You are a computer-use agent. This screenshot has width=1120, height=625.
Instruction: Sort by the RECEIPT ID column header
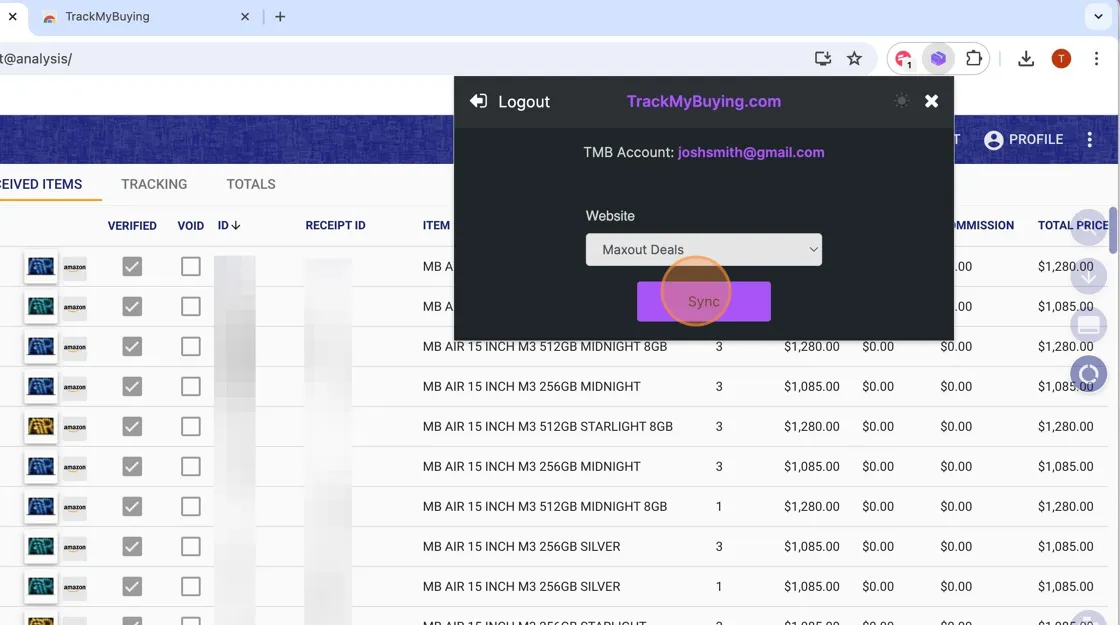click(335, 226)
